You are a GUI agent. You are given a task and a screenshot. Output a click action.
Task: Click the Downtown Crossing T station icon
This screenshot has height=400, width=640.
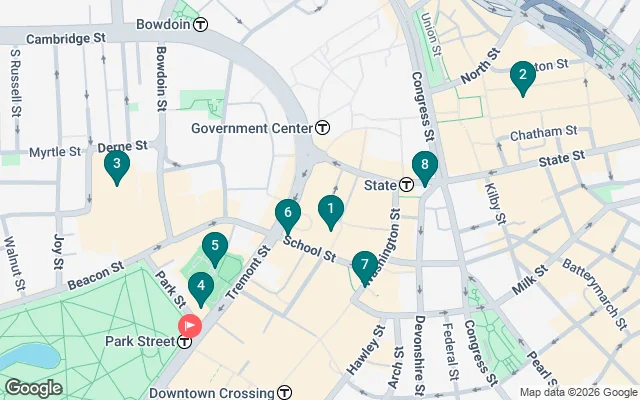(284, 393)
